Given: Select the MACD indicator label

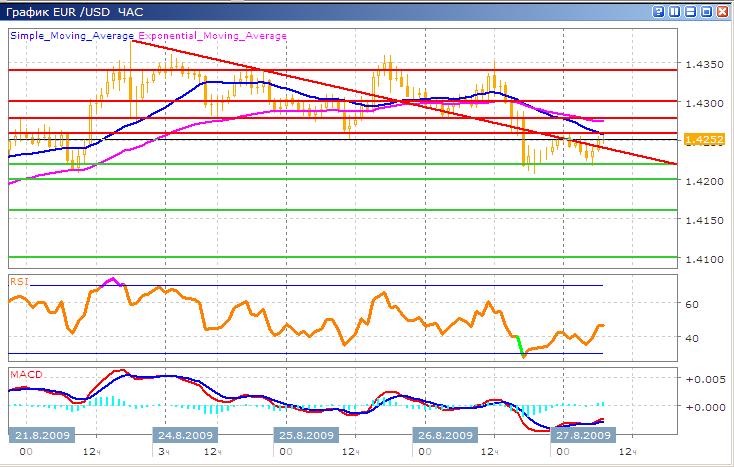Looking at the screenshot, I should click(x=24, y=374).
